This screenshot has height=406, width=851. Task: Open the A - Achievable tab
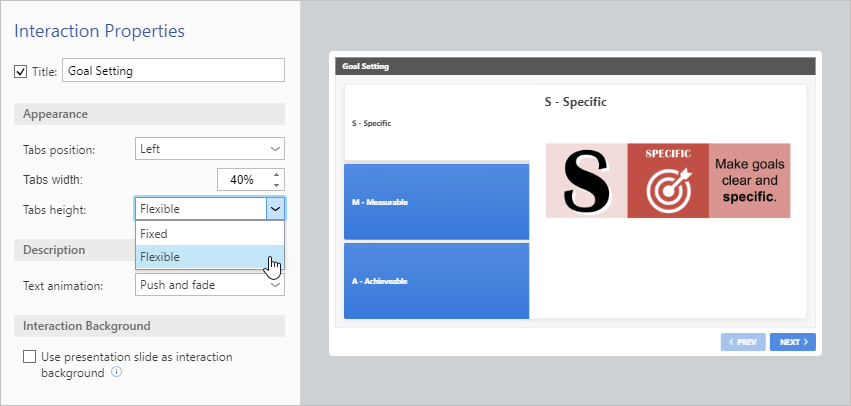pyautogui.click(x=436, y=281)
